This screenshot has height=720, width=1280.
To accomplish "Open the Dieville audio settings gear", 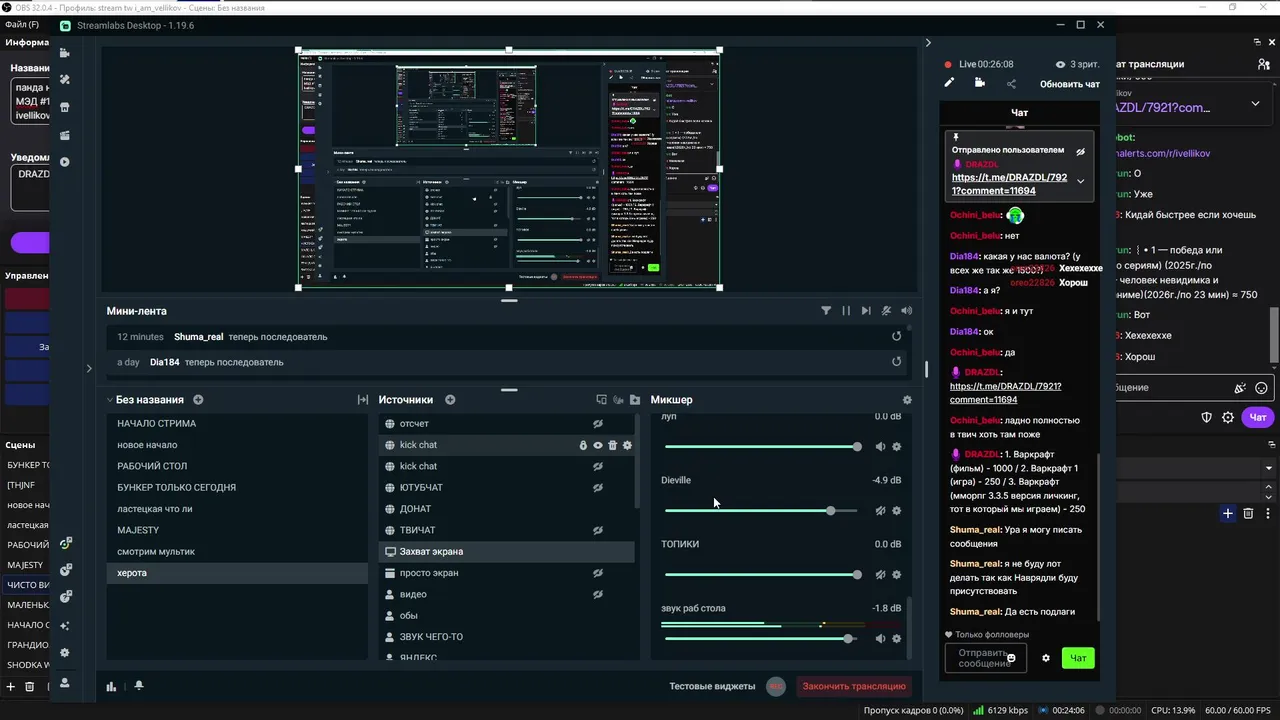I will click(896, 510).
